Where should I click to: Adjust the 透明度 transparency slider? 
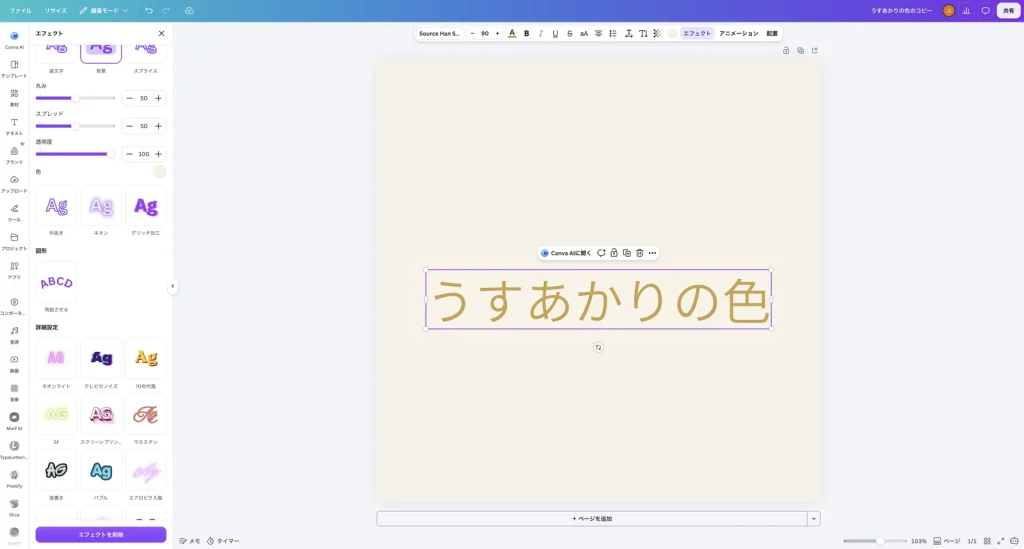[75, 154]
